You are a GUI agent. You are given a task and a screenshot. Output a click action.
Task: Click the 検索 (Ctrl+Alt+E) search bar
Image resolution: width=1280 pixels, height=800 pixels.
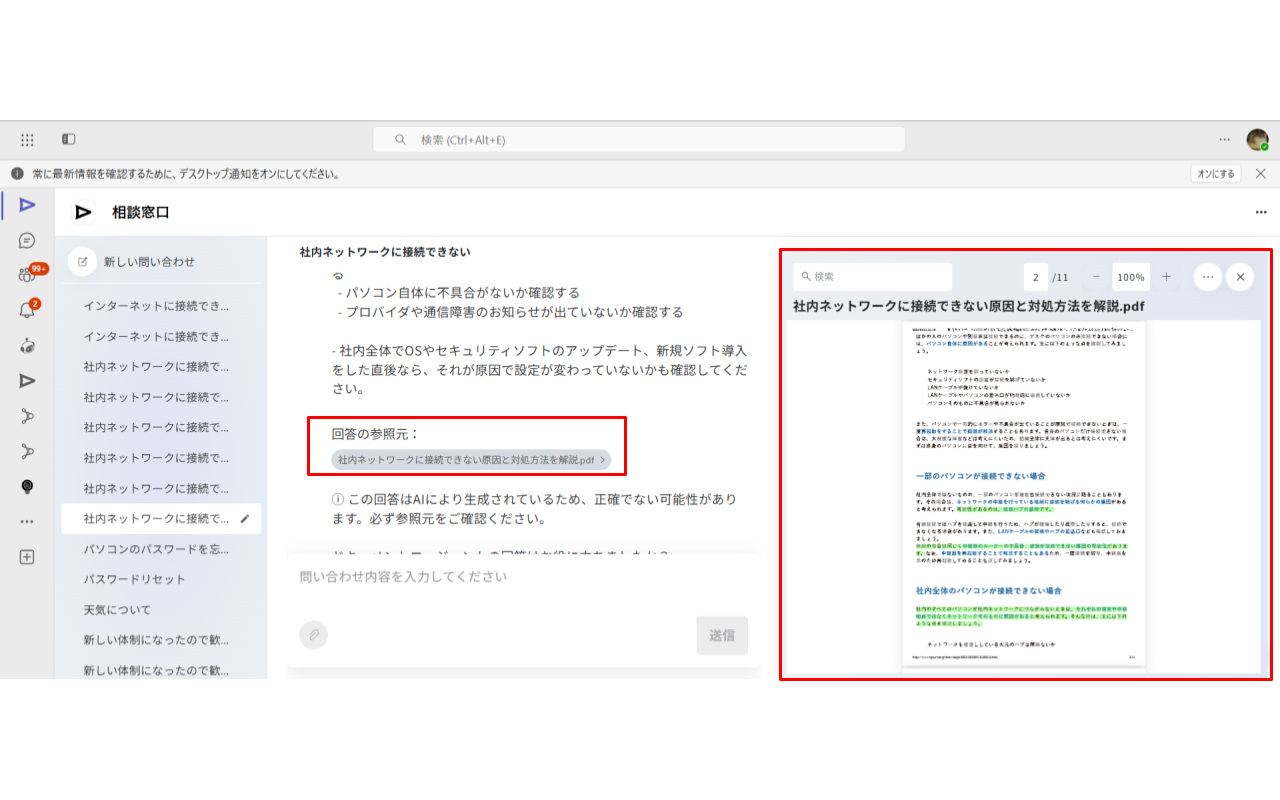(x=639, y=140)
